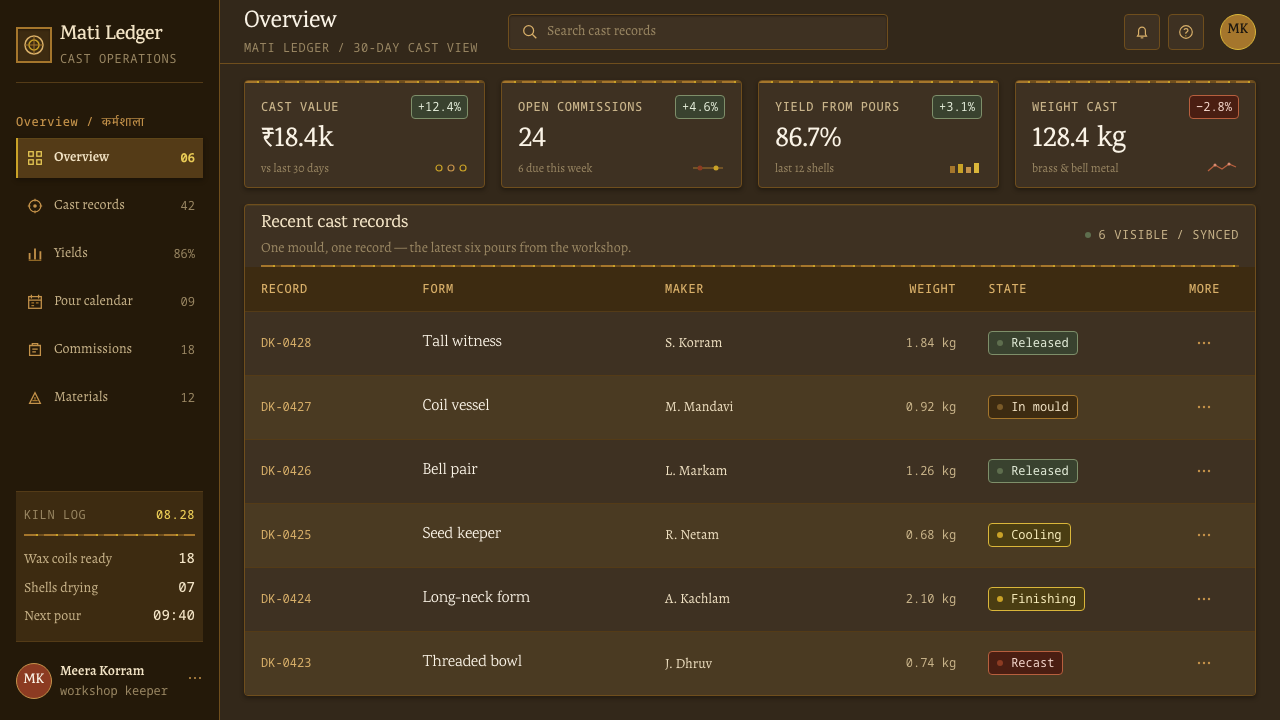Viewport: 1280px width, 720px height.
Task: Open record link DK-0425
Action: [286, 535]
